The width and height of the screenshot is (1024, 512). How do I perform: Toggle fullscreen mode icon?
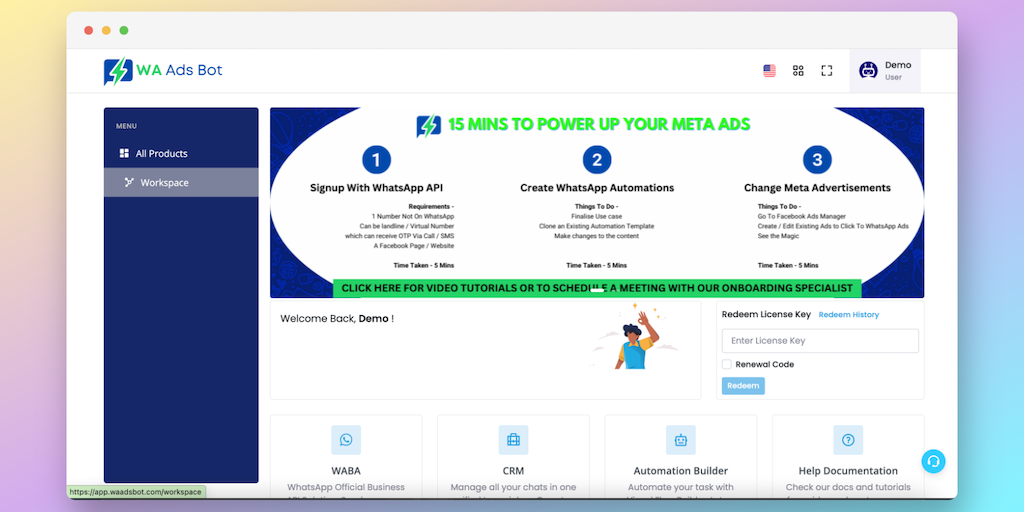[x=827, y=71]
